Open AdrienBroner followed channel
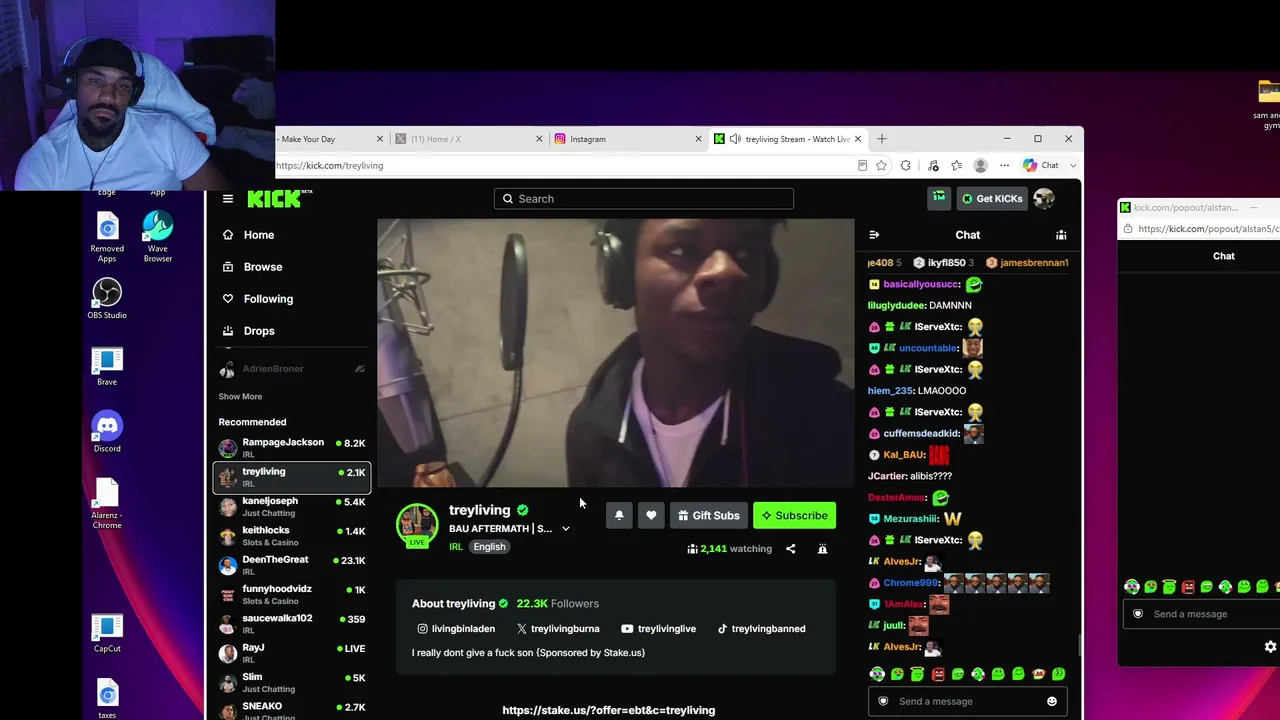The image size is (1280, 720). point(291,369)
